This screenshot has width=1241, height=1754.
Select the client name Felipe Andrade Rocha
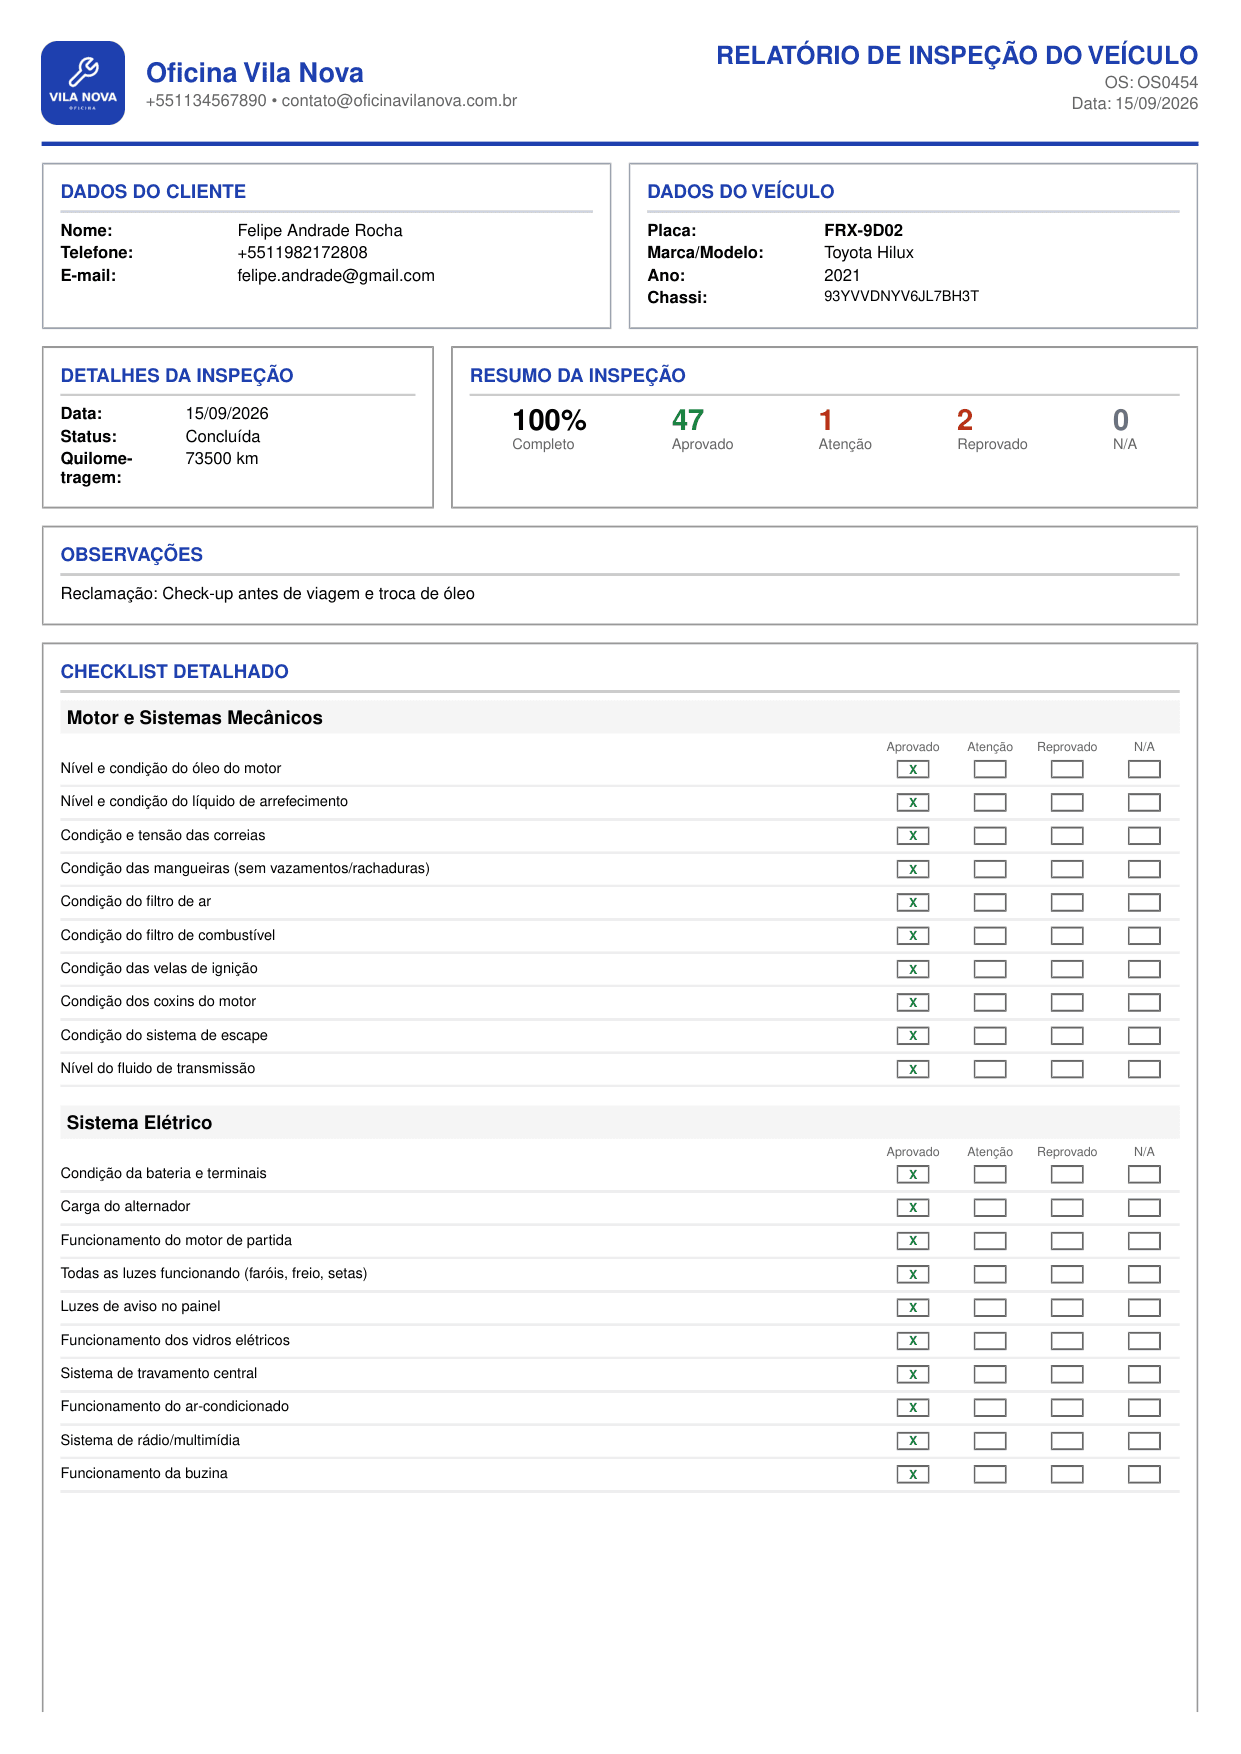click(320, 231)
